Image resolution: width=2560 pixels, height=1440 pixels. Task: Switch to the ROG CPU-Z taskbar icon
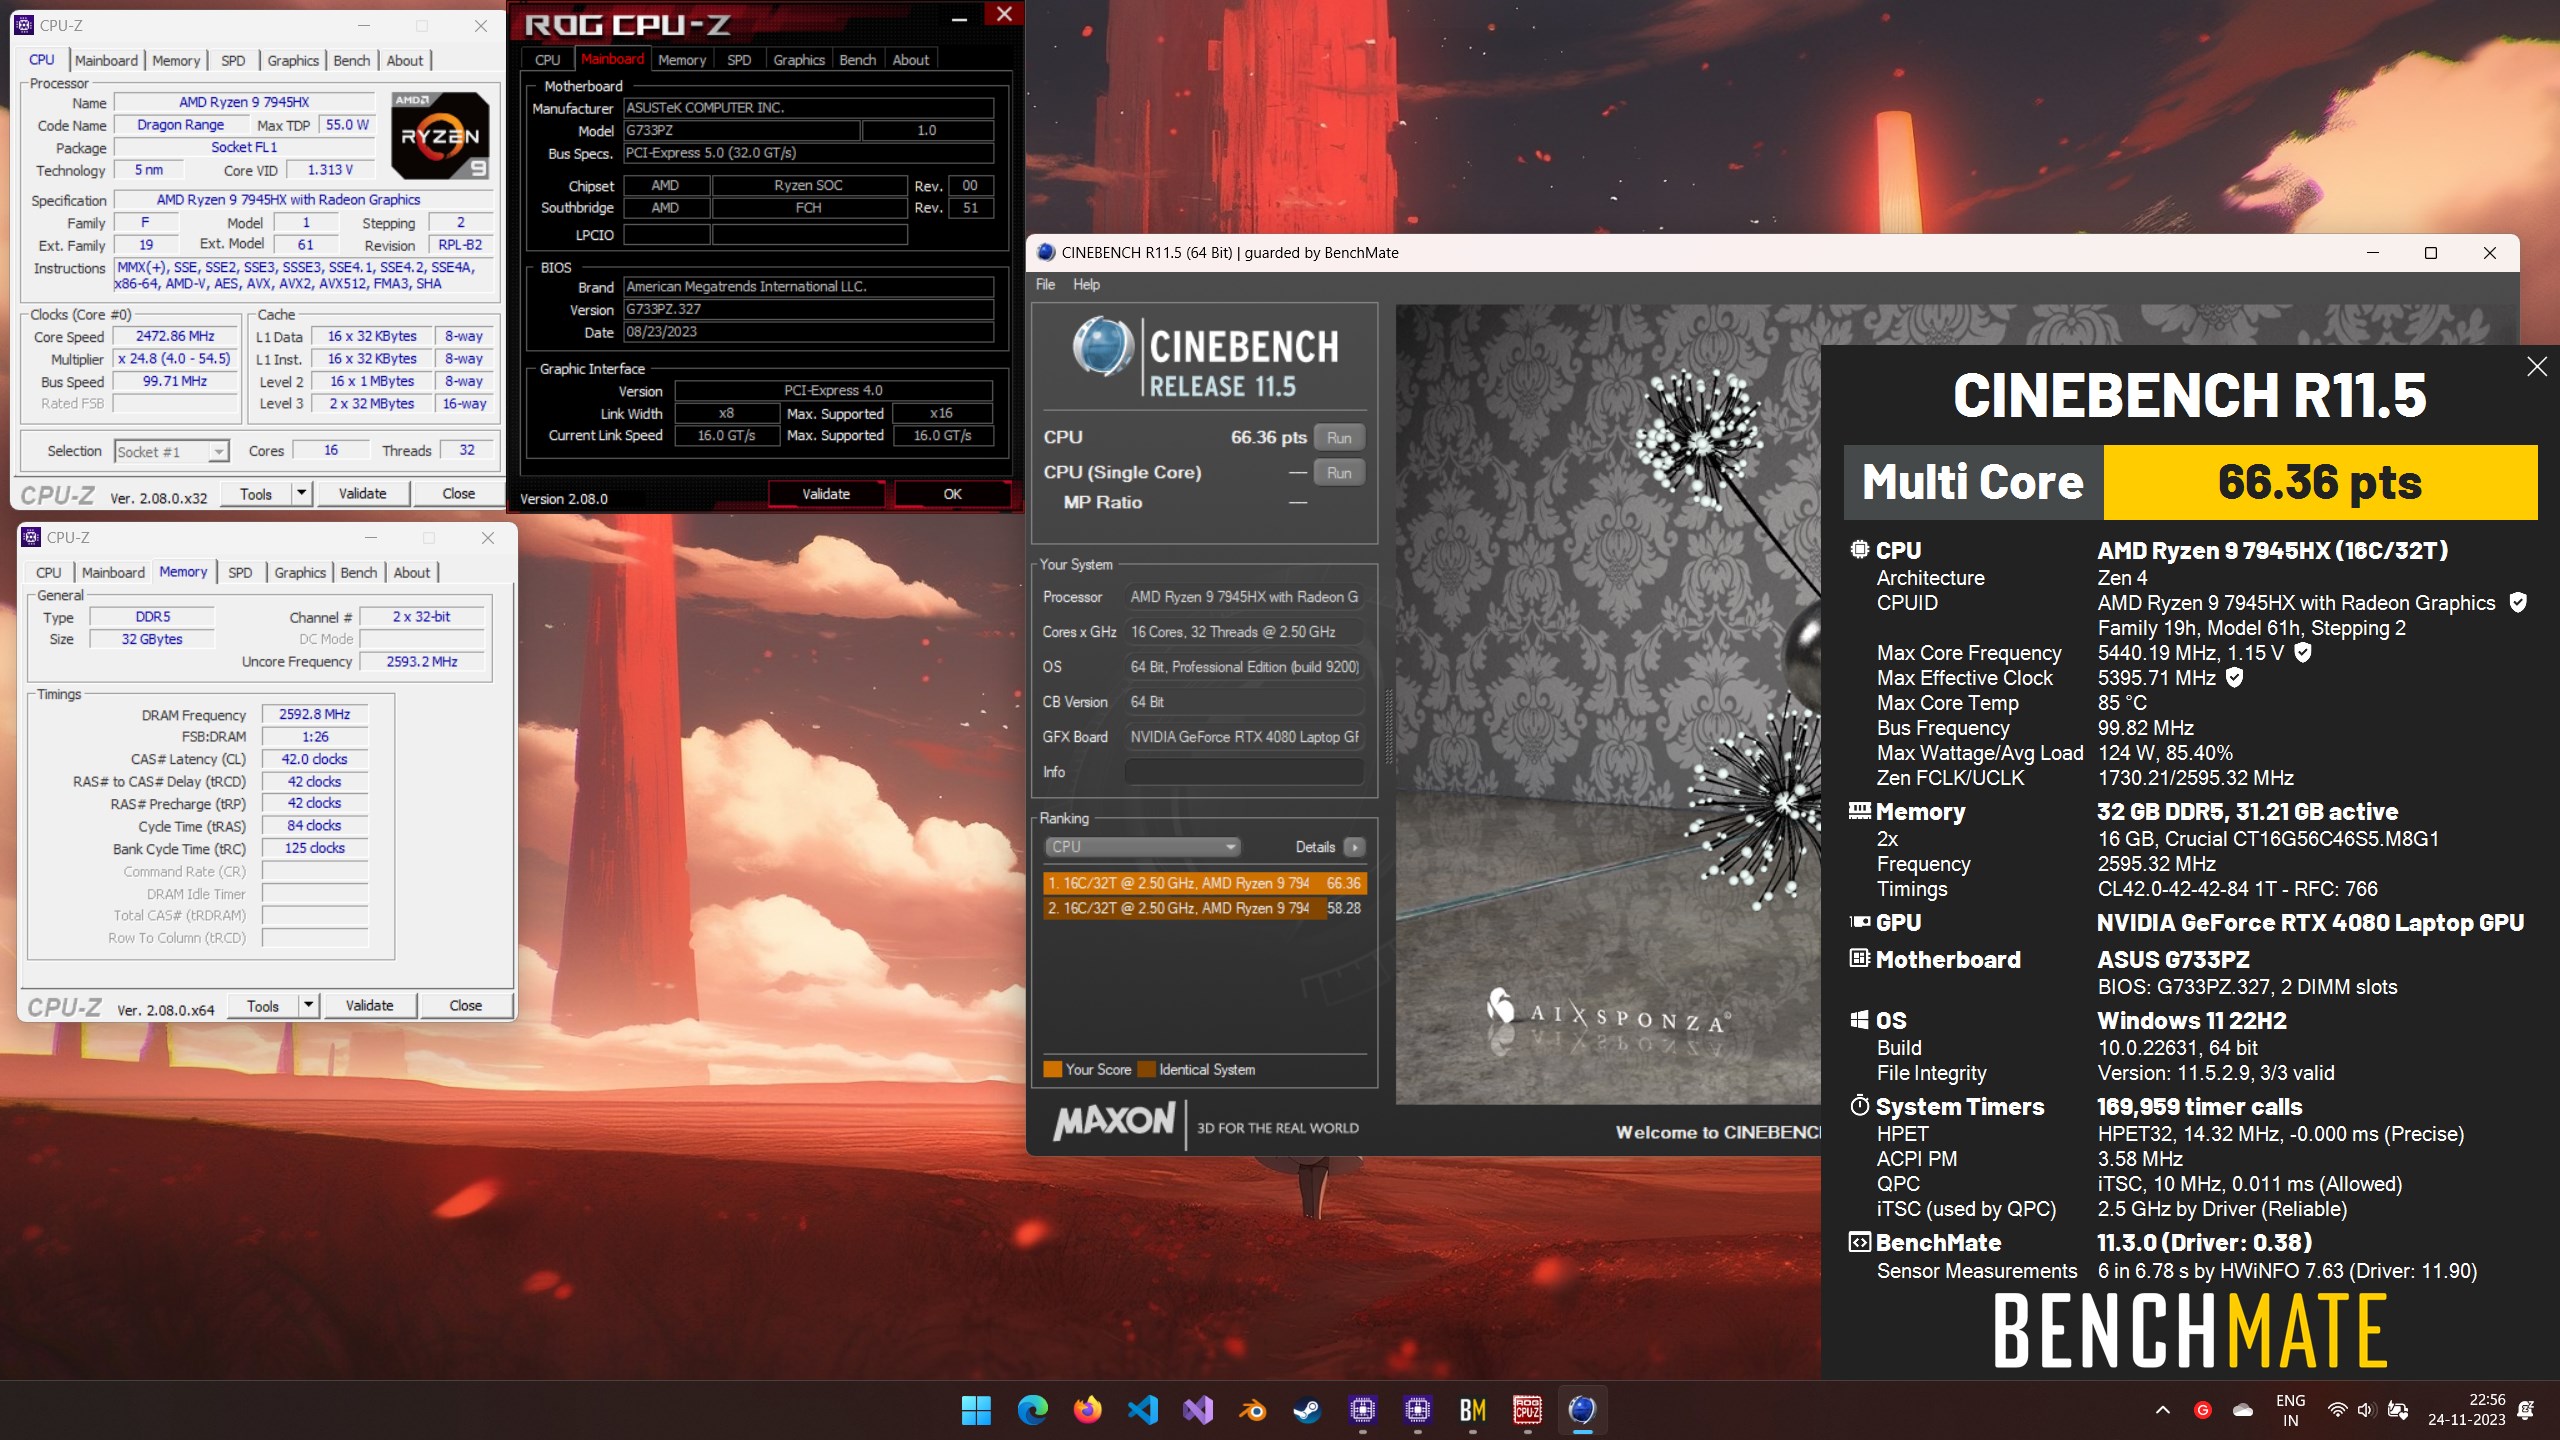(1527, 1410)
